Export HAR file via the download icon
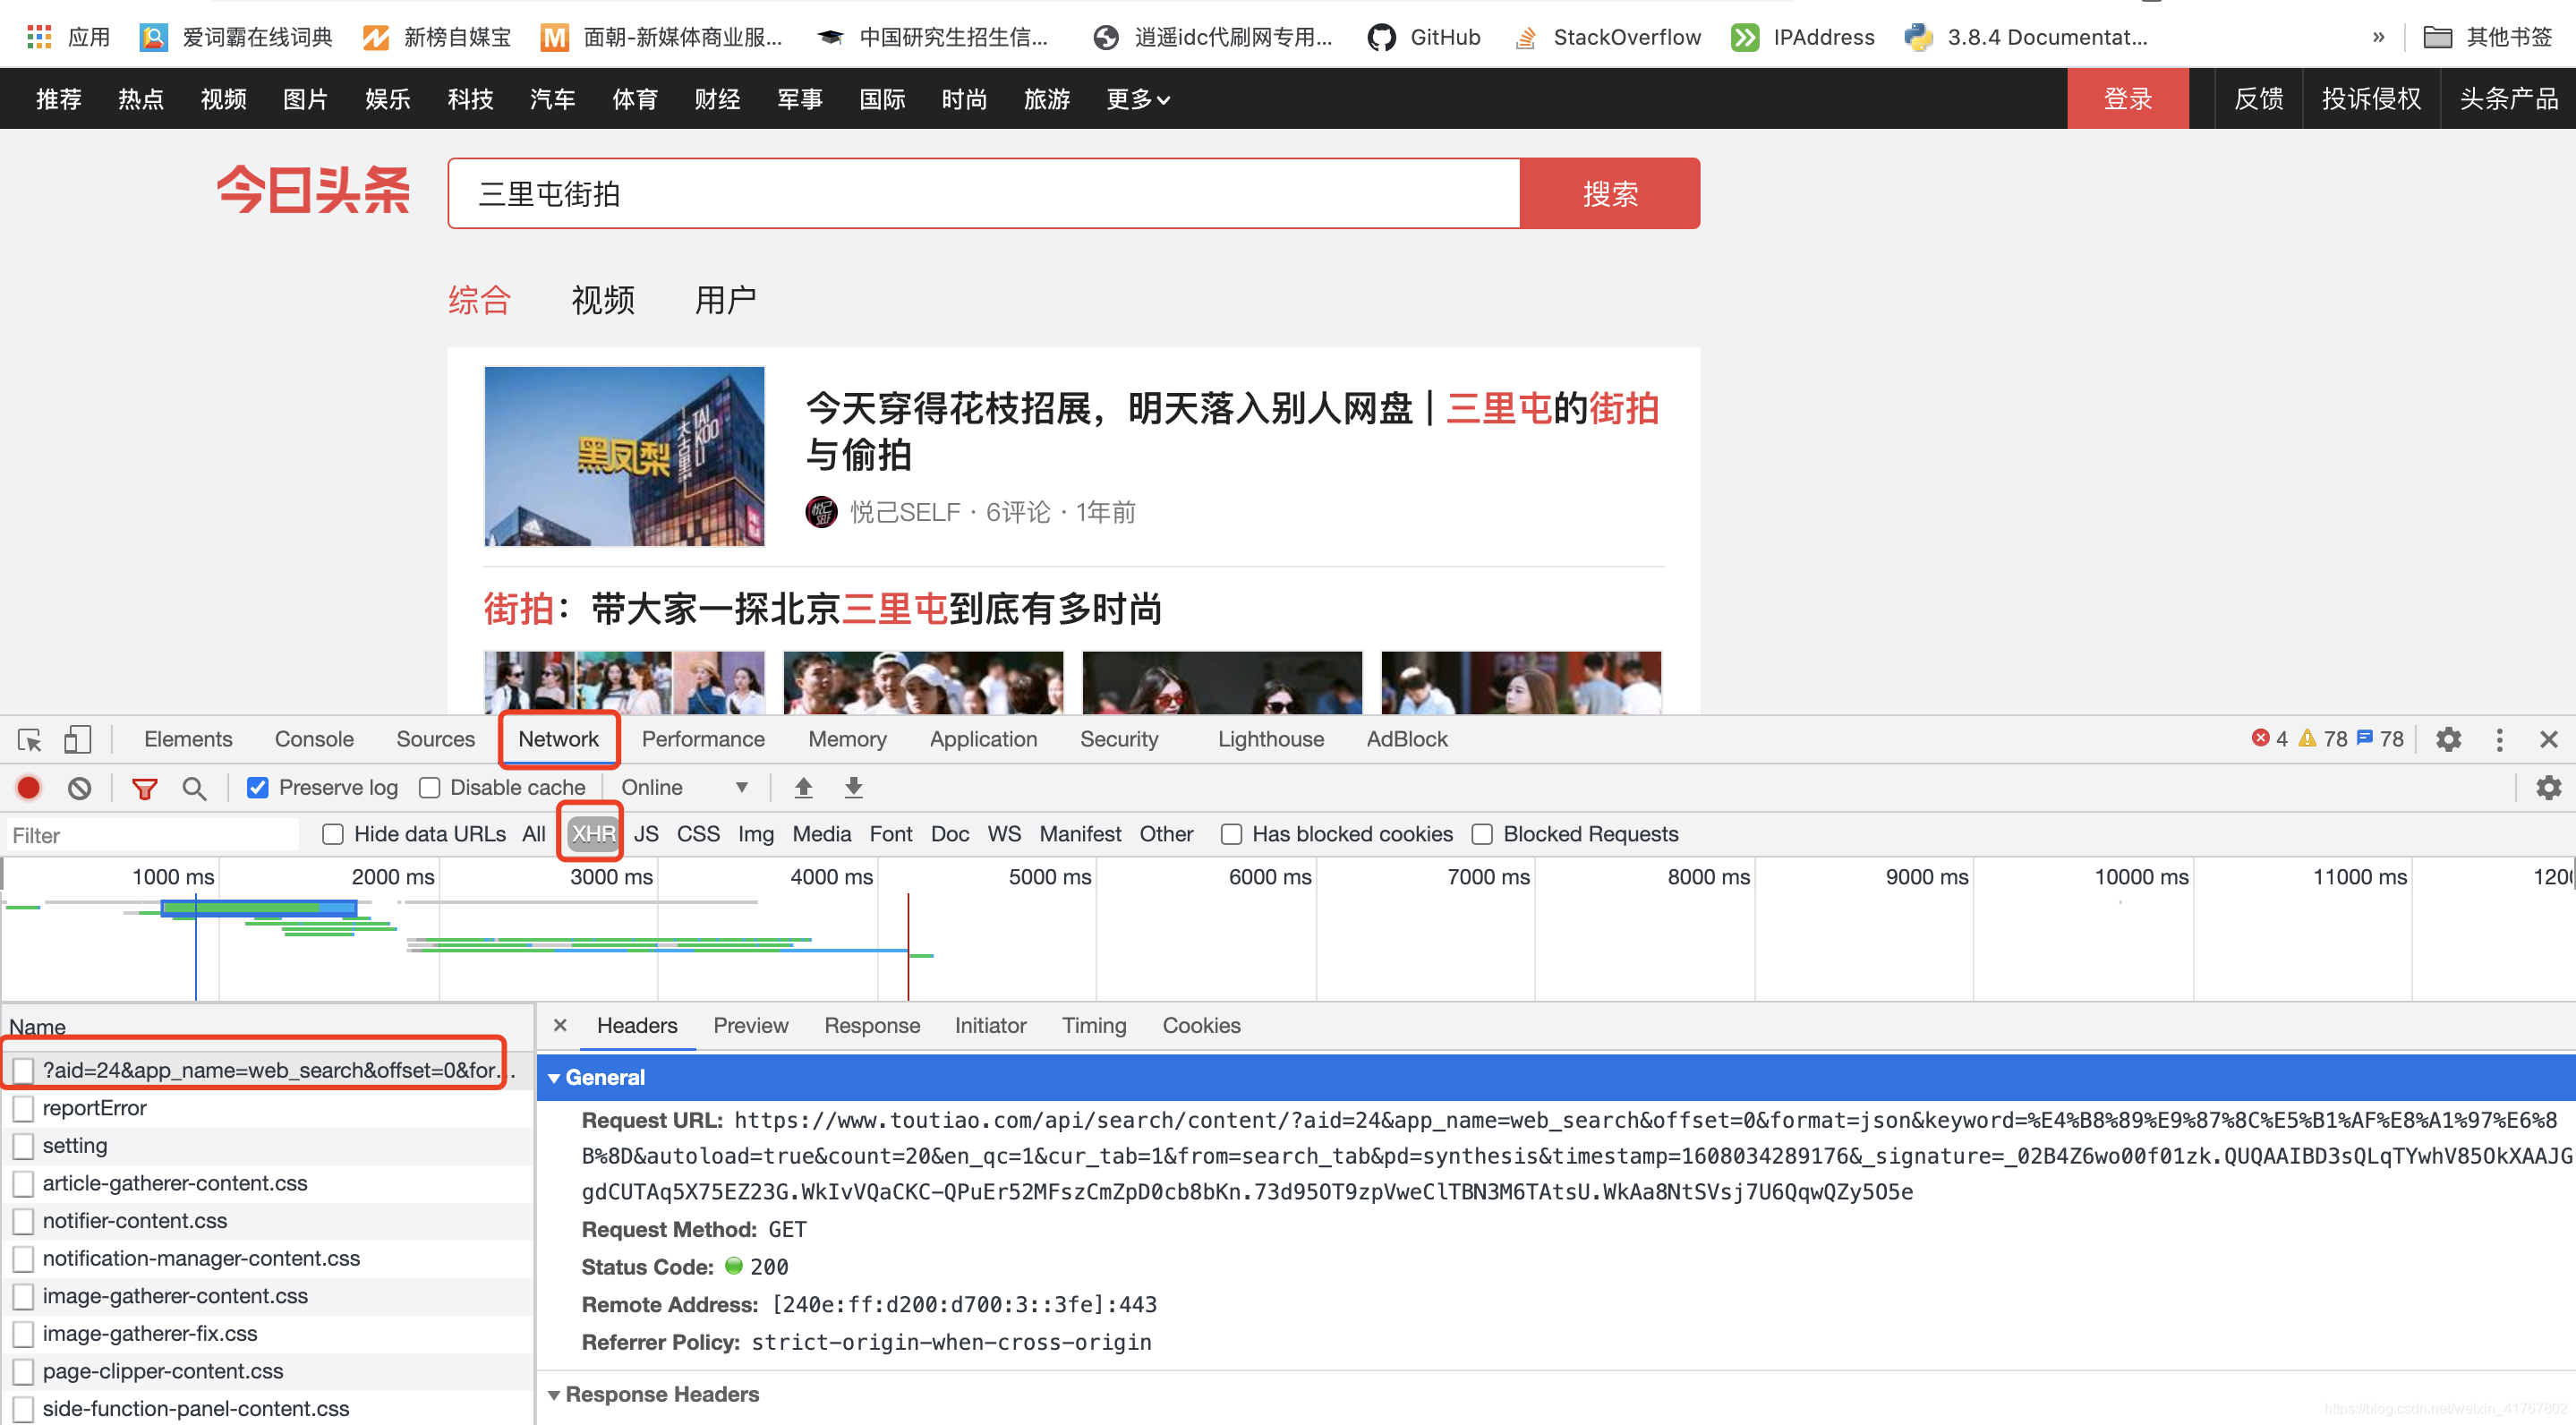 [x=853, y=787]
